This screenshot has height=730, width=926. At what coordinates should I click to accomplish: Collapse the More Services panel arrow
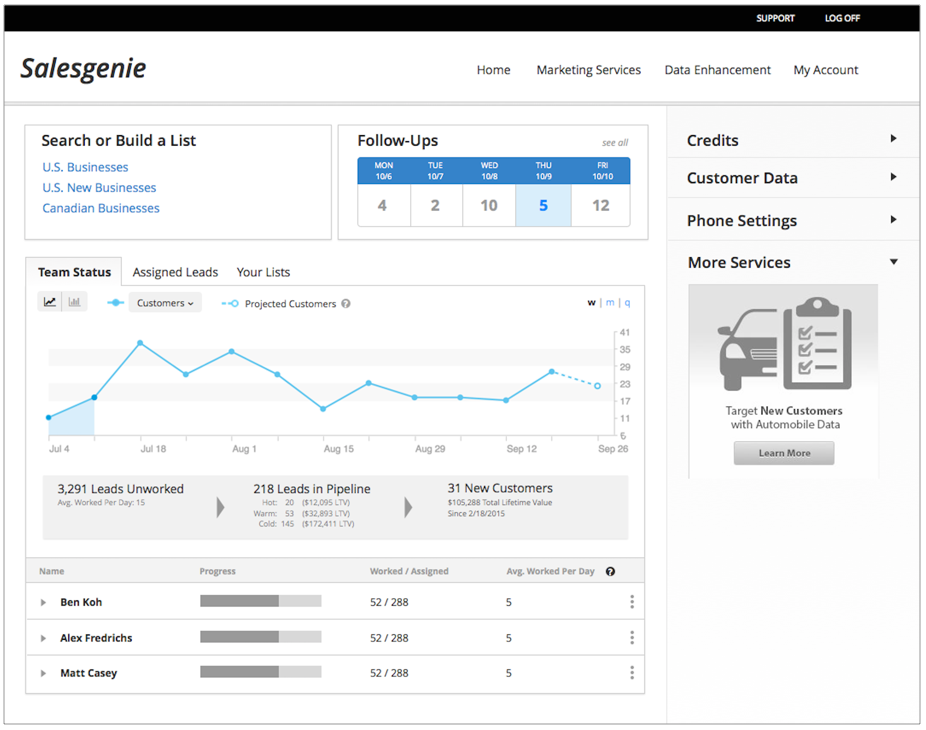(894, 262)
